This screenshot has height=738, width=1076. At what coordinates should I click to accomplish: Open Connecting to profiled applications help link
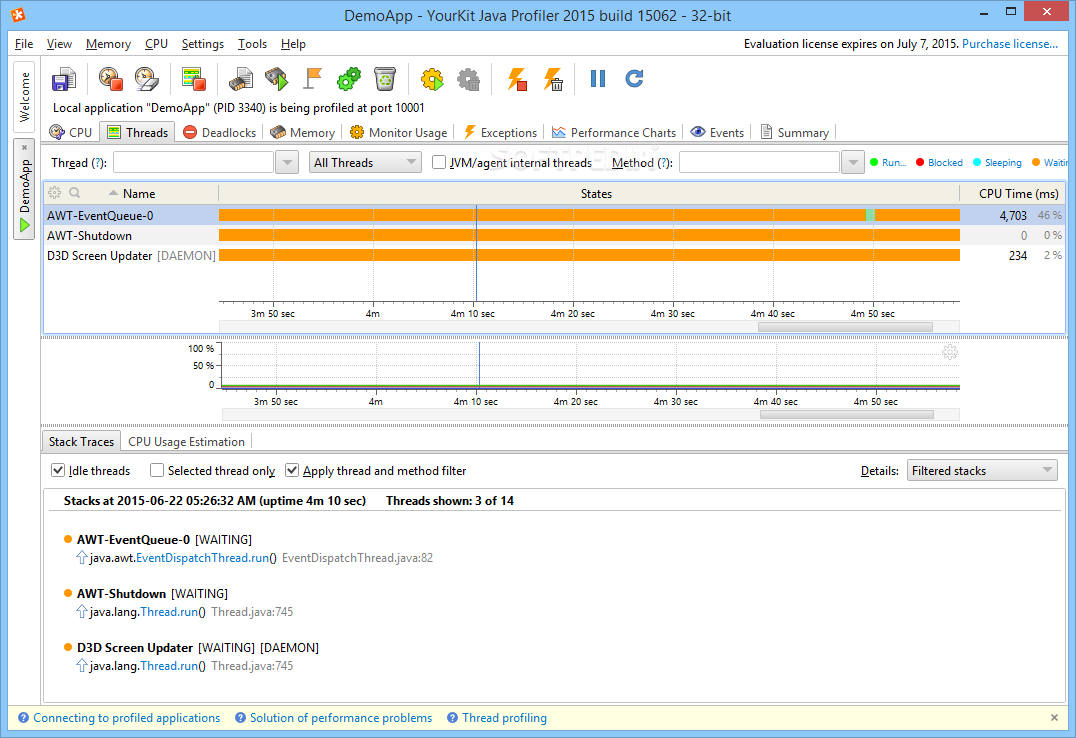tap(126, 717)
